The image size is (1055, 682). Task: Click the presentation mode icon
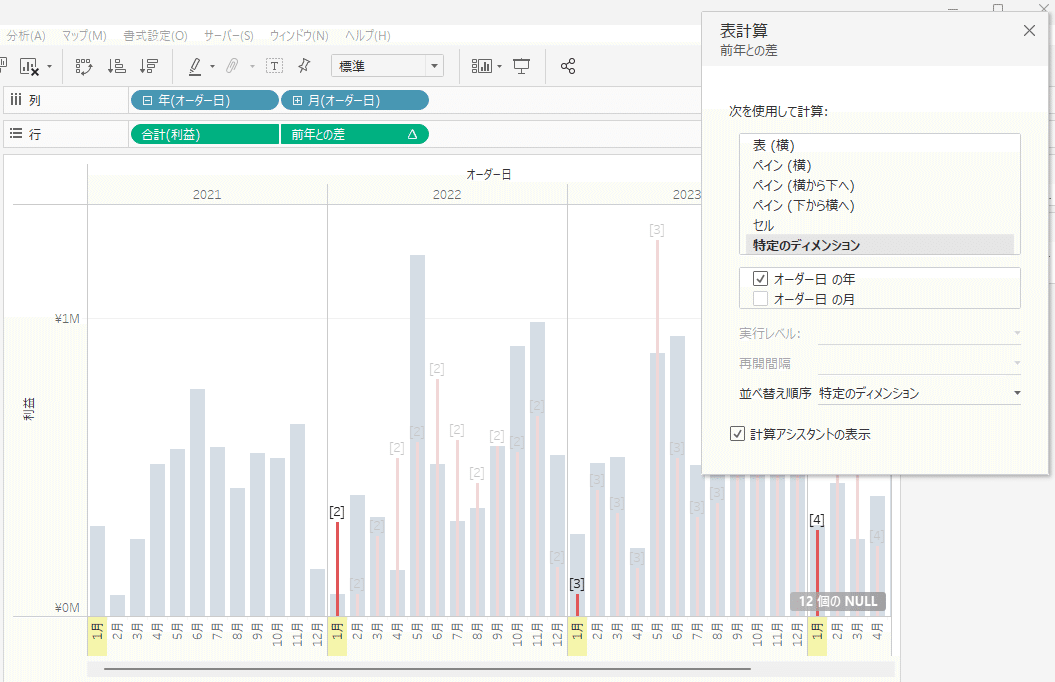tap(521, 66)
